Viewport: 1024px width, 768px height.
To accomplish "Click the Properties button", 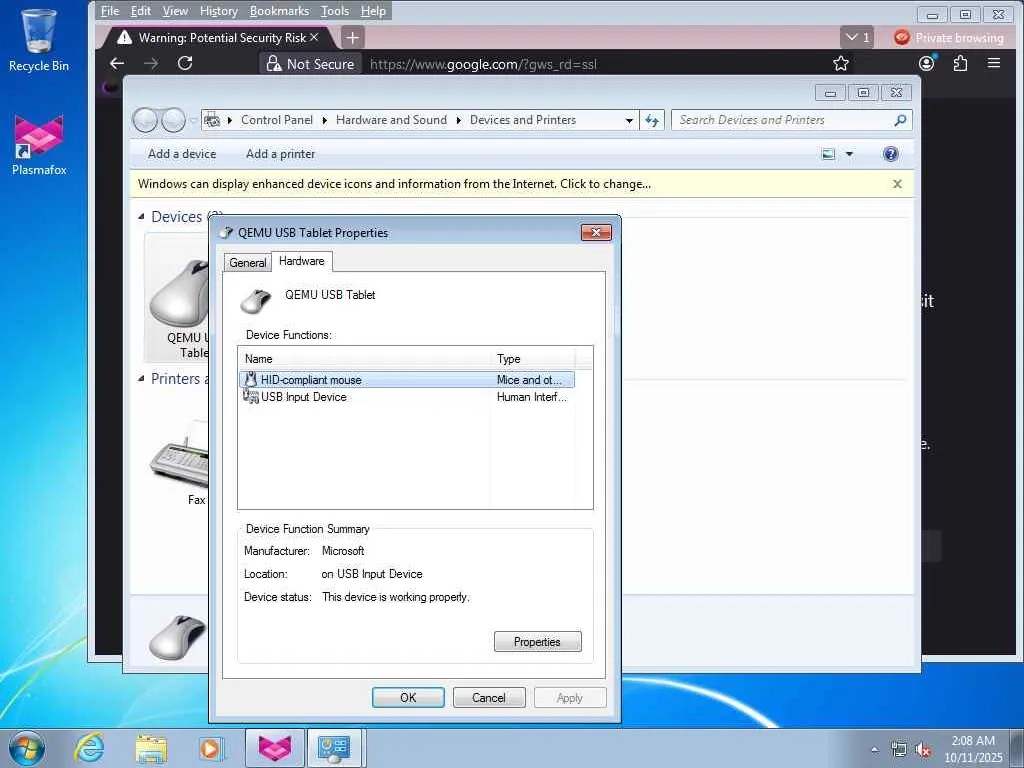I will click(537, 642).
